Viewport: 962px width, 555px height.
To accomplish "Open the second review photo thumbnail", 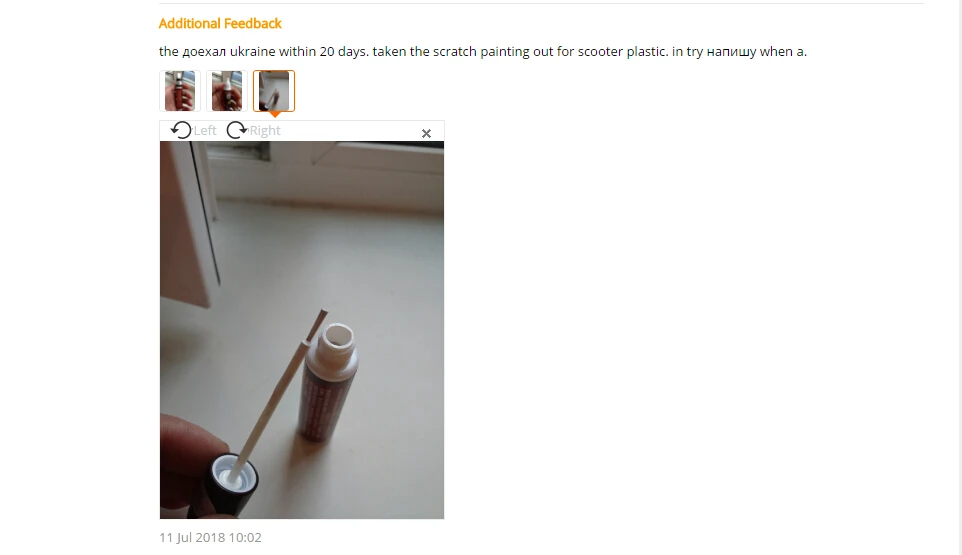I will point(226,91).
